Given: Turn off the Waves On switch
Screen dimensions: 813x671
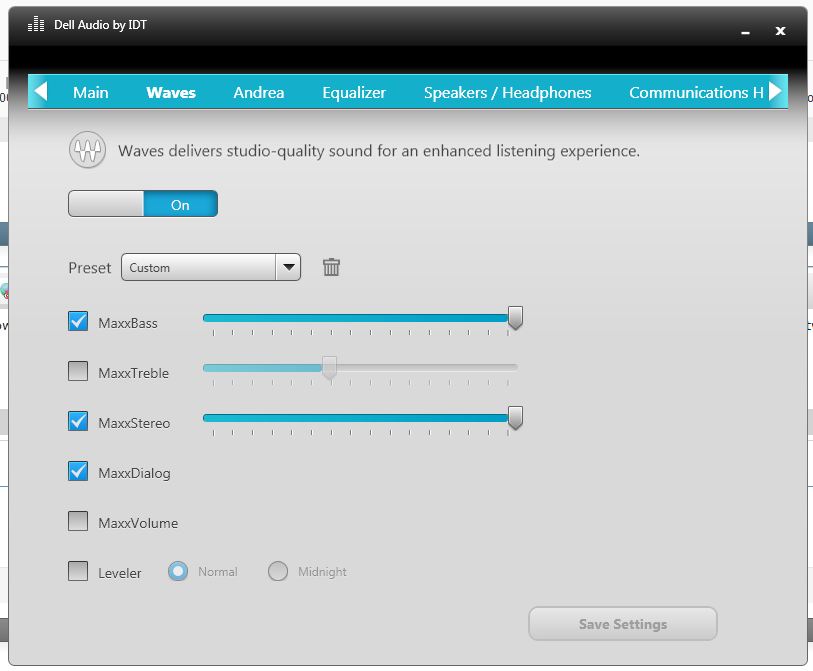Looking at the screenshot, I should coord(143,204).
